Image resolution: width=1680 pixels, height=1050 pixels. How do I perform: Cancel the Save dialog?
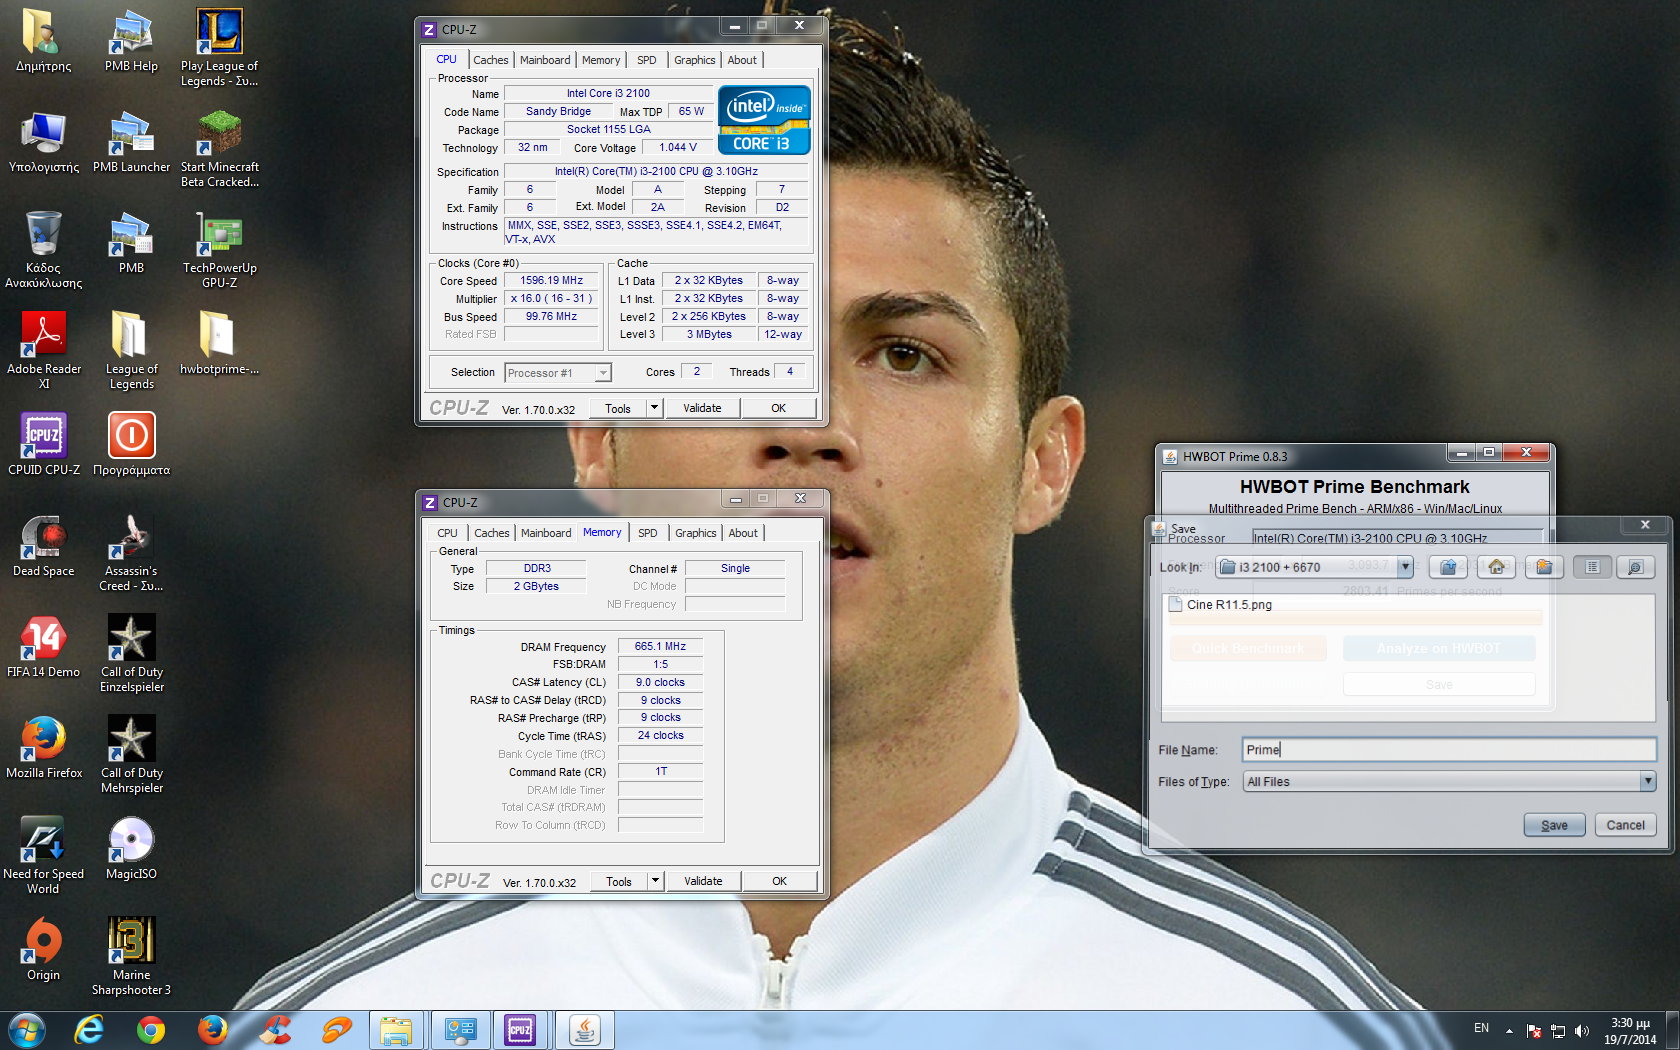tap(1625, 825)
